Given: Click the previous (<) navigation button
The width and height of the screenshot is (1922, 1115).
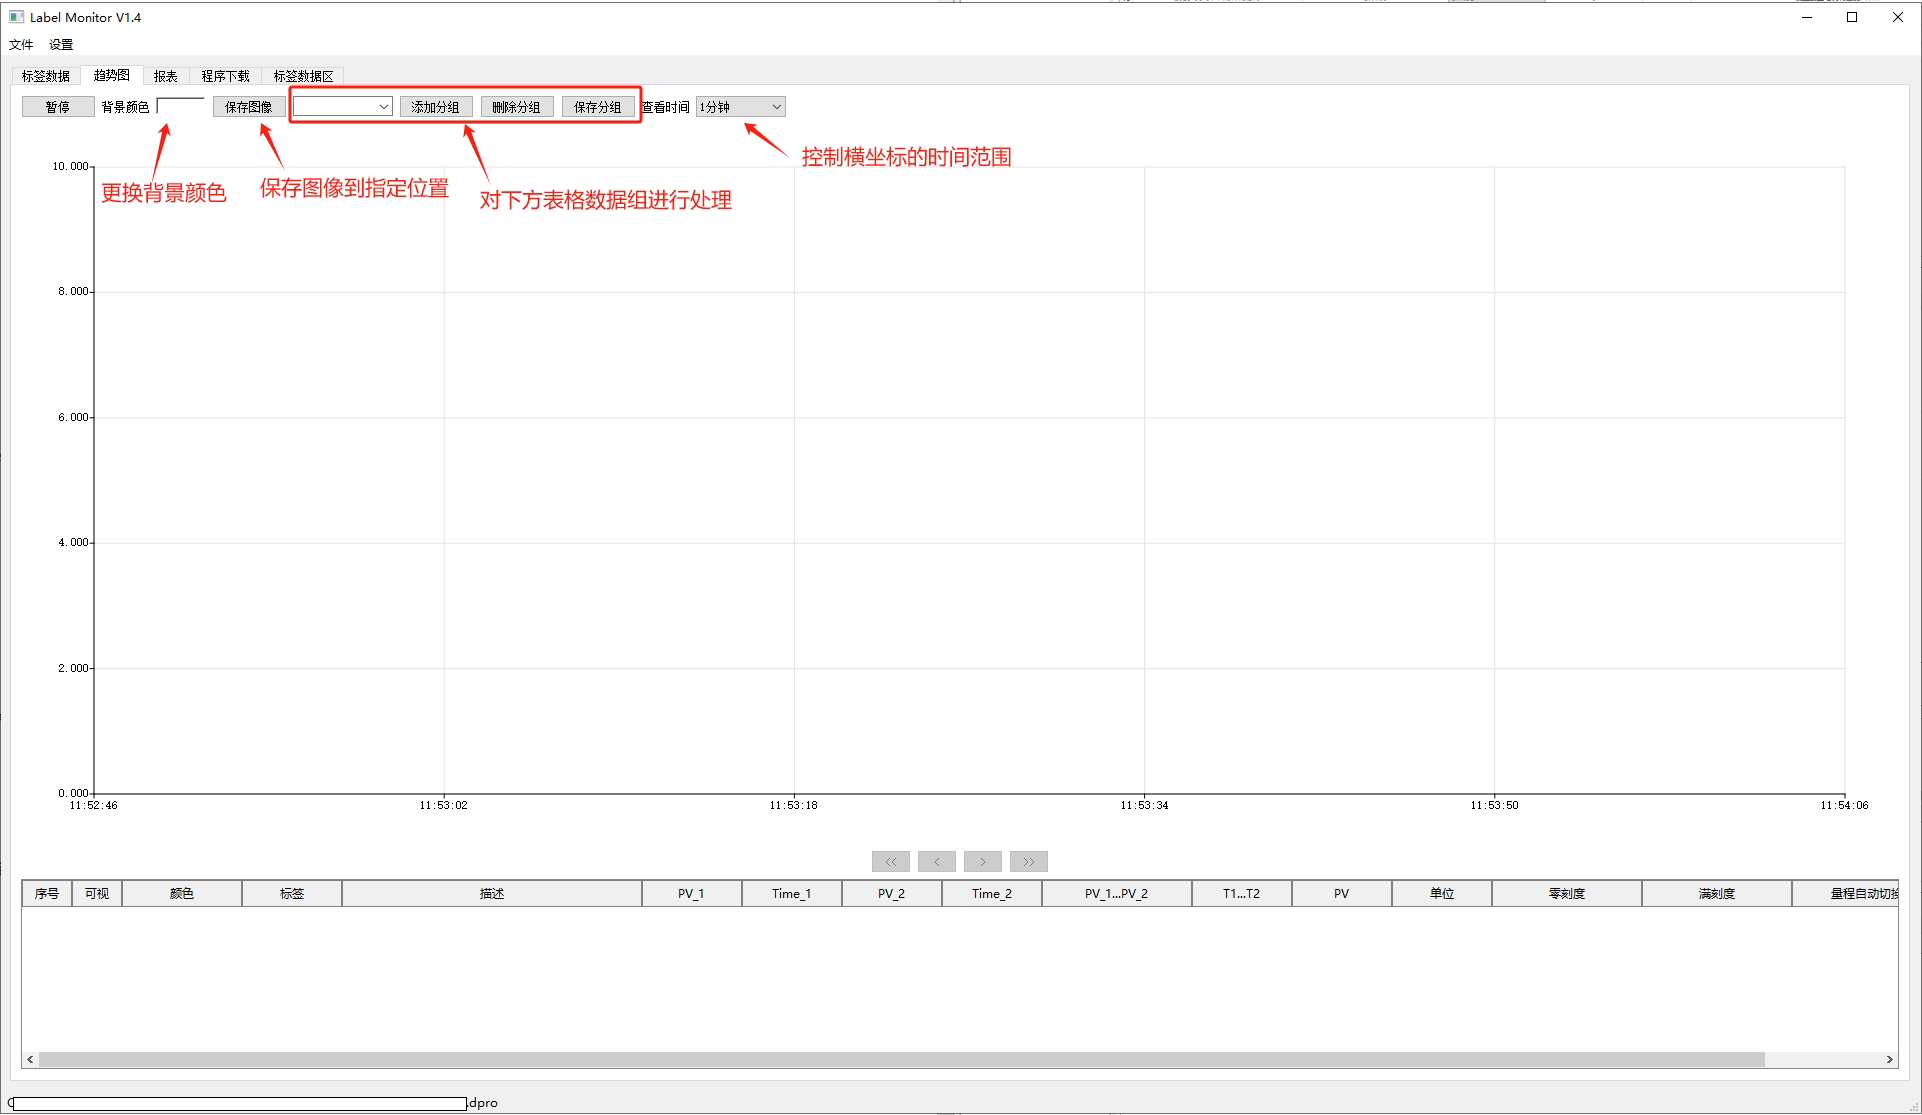Looking at the screenshot, I should 936,861.
